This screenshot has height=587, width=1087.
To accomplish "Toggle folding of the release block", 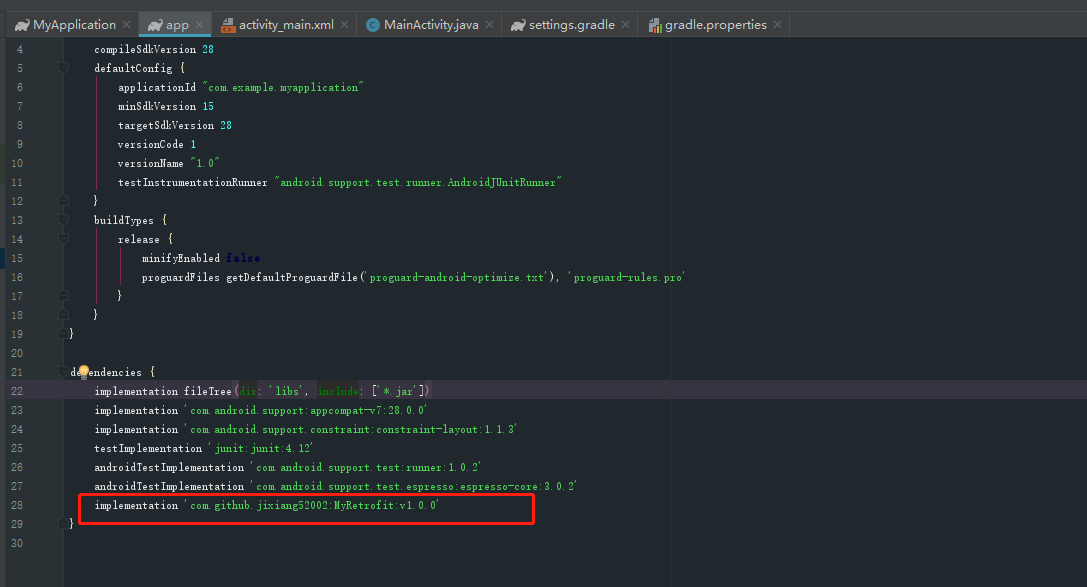I will coord(62,239).
